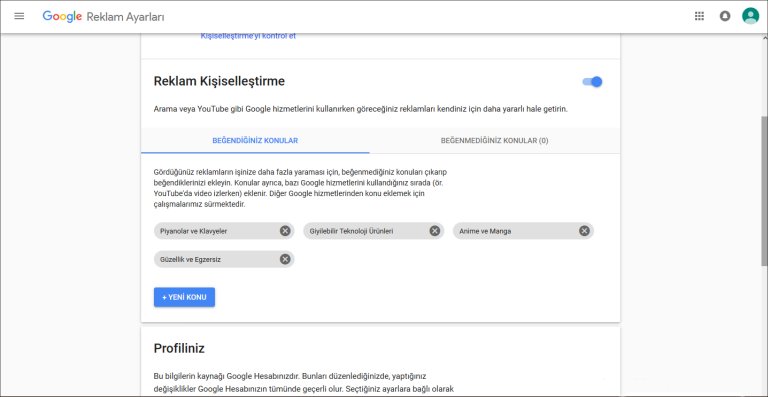Remove Giyilebilir Teknoloji Ürünleri topic
The height and width of the screenshot is (397, 768).
pyautogui.click(x=434, y=231)
